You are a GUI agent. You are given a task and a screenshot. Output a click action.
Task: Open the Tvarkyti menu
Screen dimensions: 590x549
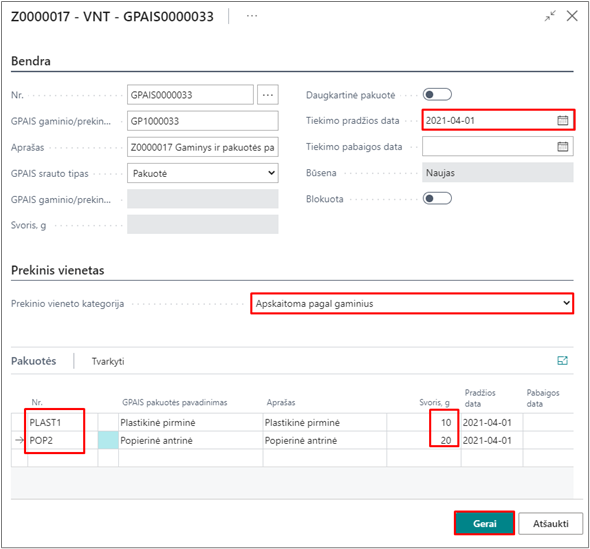point(108,361)
